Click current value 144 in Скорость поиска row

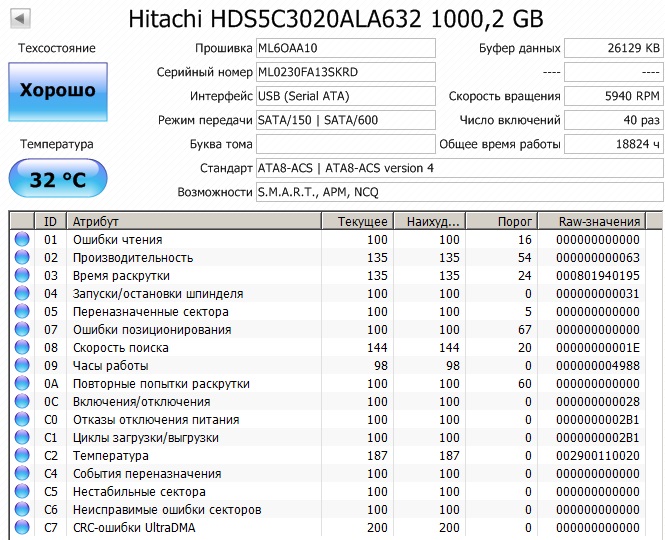[x=377, y=348]
